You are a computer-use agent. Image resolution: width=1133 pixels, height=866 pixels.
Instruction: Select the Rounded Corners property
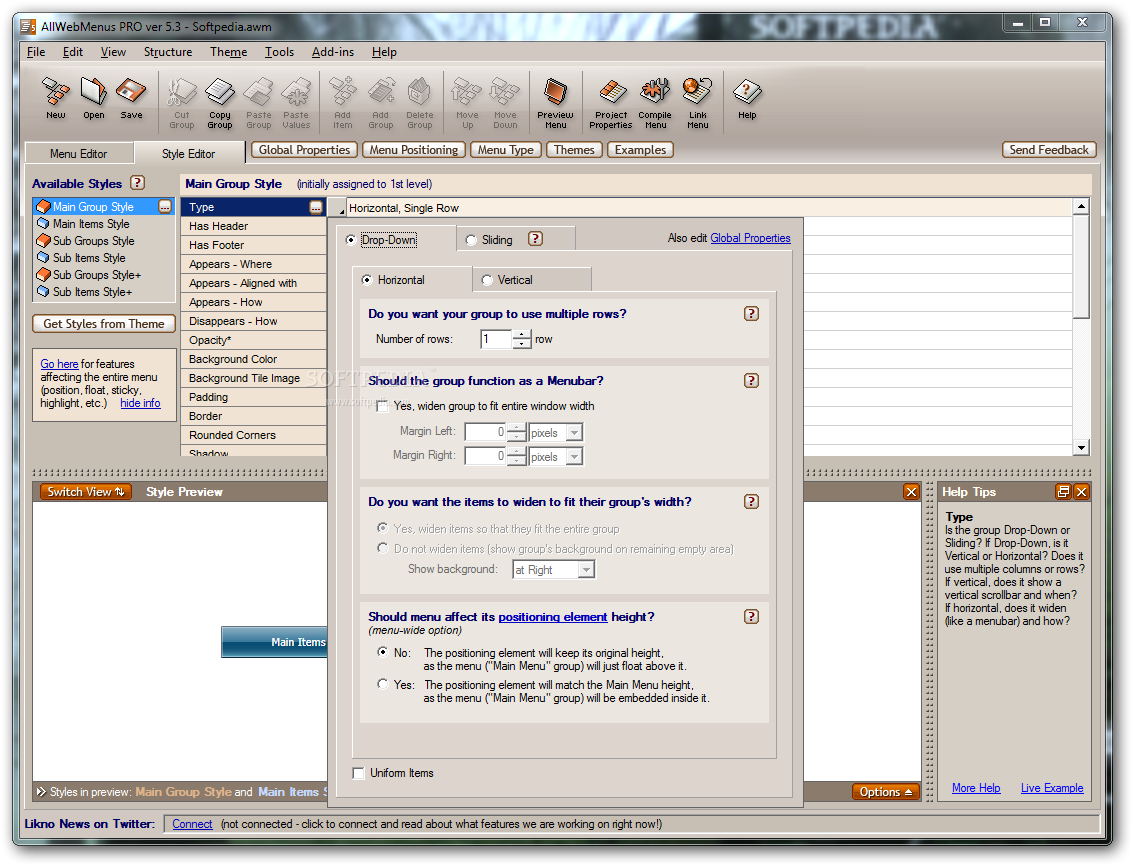point(253,434)
